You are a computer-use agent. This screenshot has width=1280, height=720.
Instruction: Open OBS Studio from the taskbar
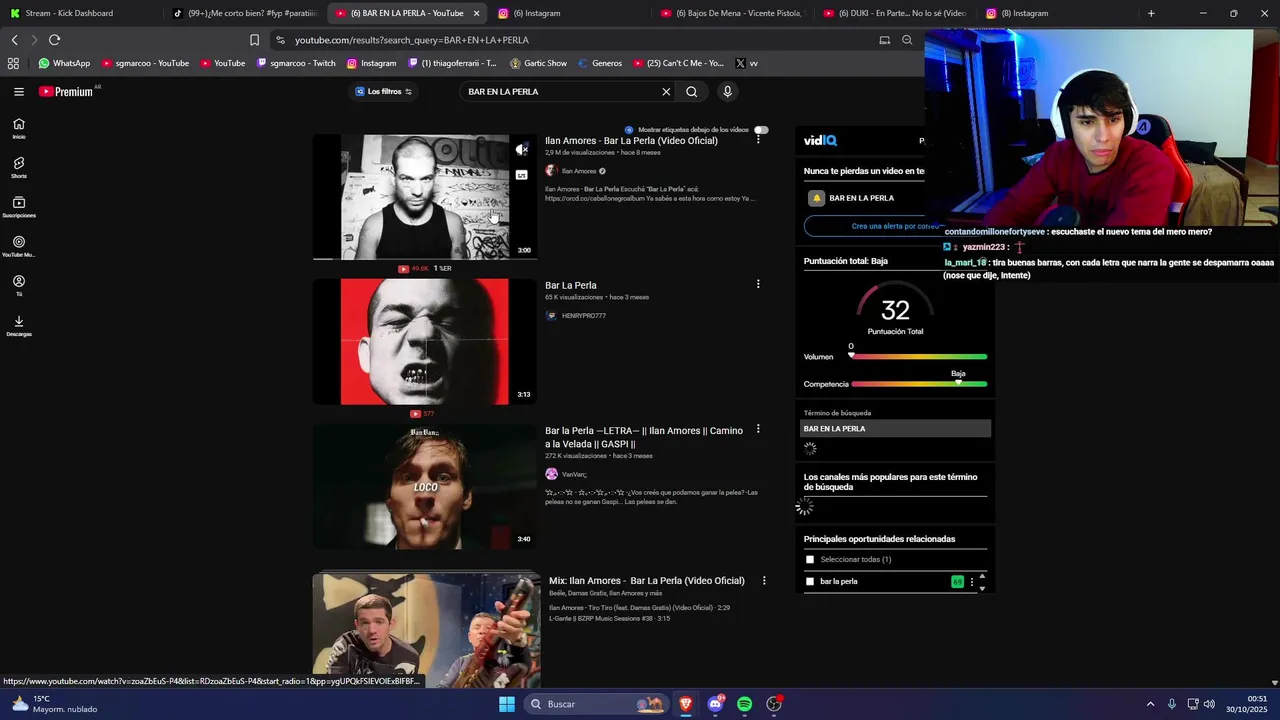point(773,704)
